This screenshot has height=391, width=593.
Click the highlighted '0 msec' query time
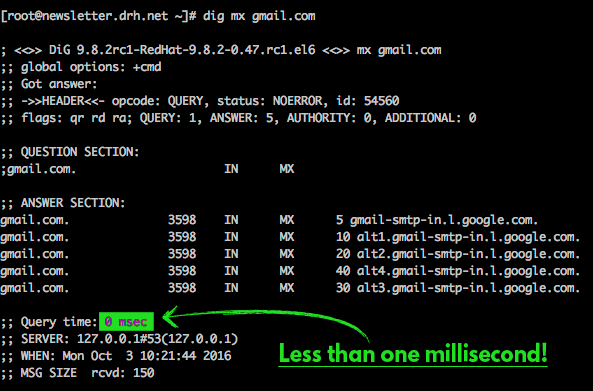(126, 321)
